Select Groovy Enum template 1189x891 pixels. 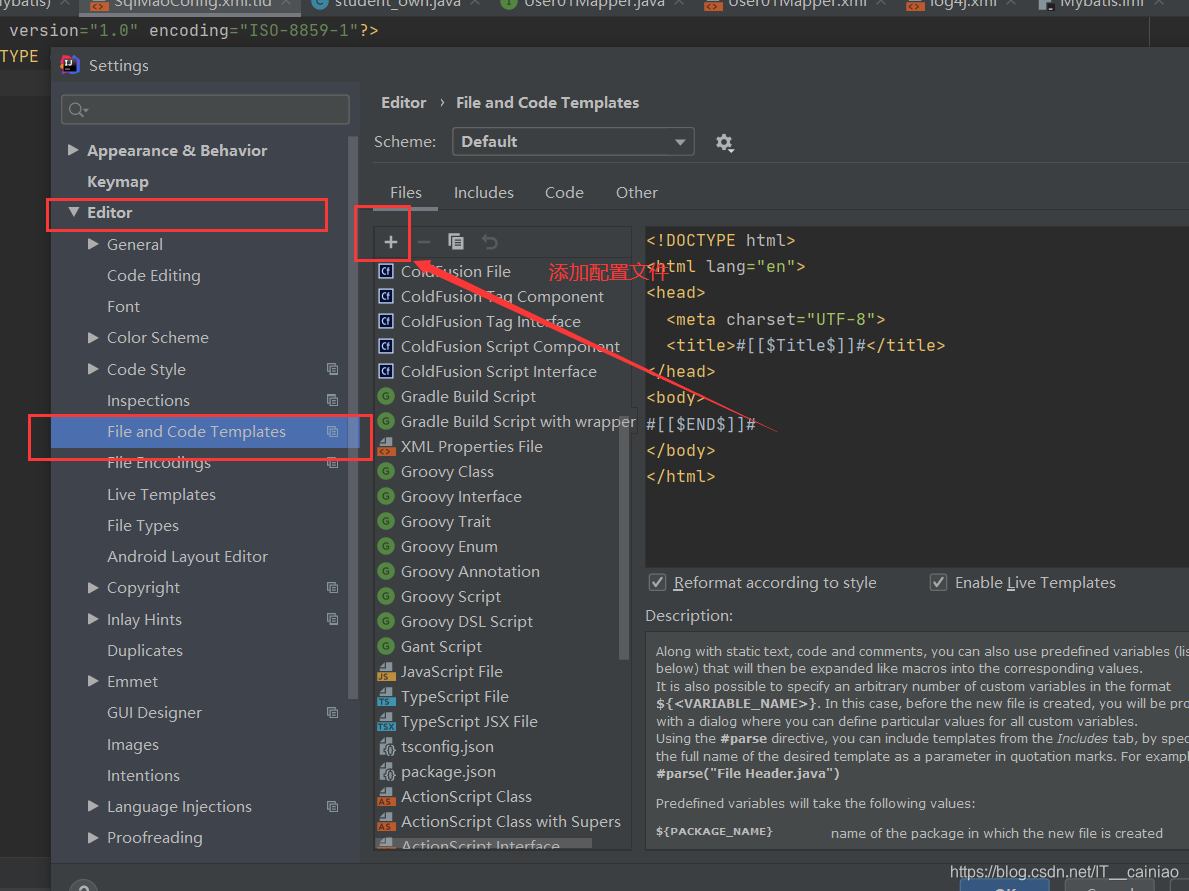pos(449,547)
